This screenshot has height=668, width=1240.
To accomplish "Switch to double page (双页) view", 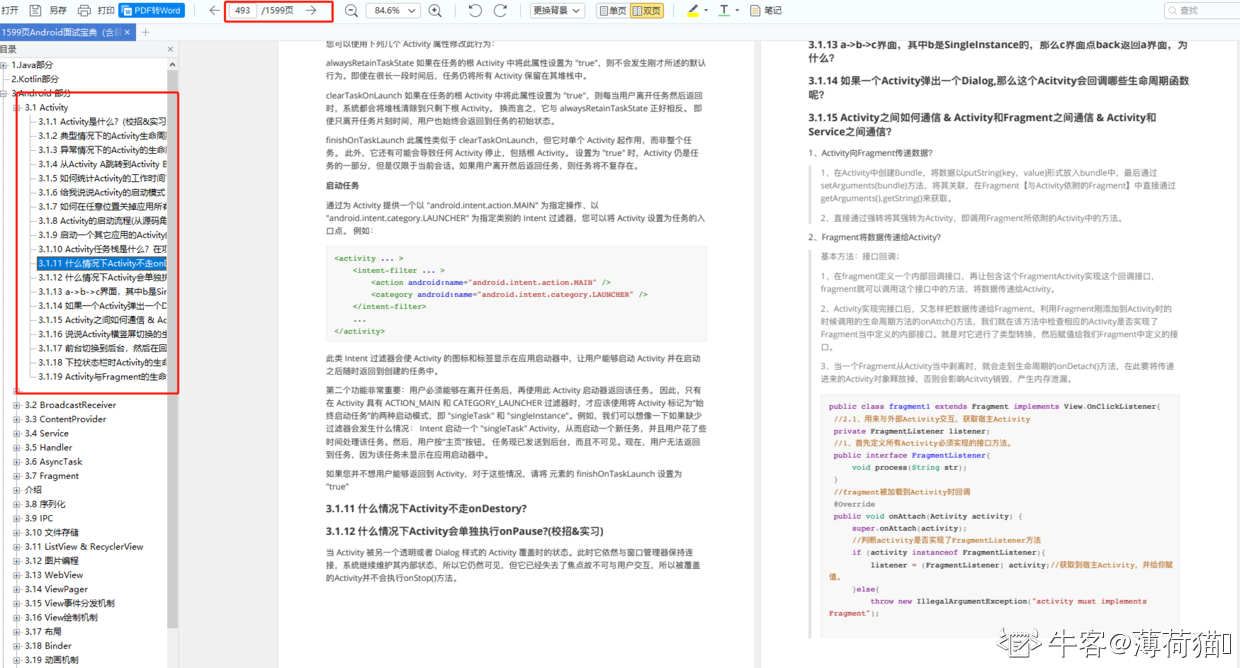I will [x=646, y=10].
